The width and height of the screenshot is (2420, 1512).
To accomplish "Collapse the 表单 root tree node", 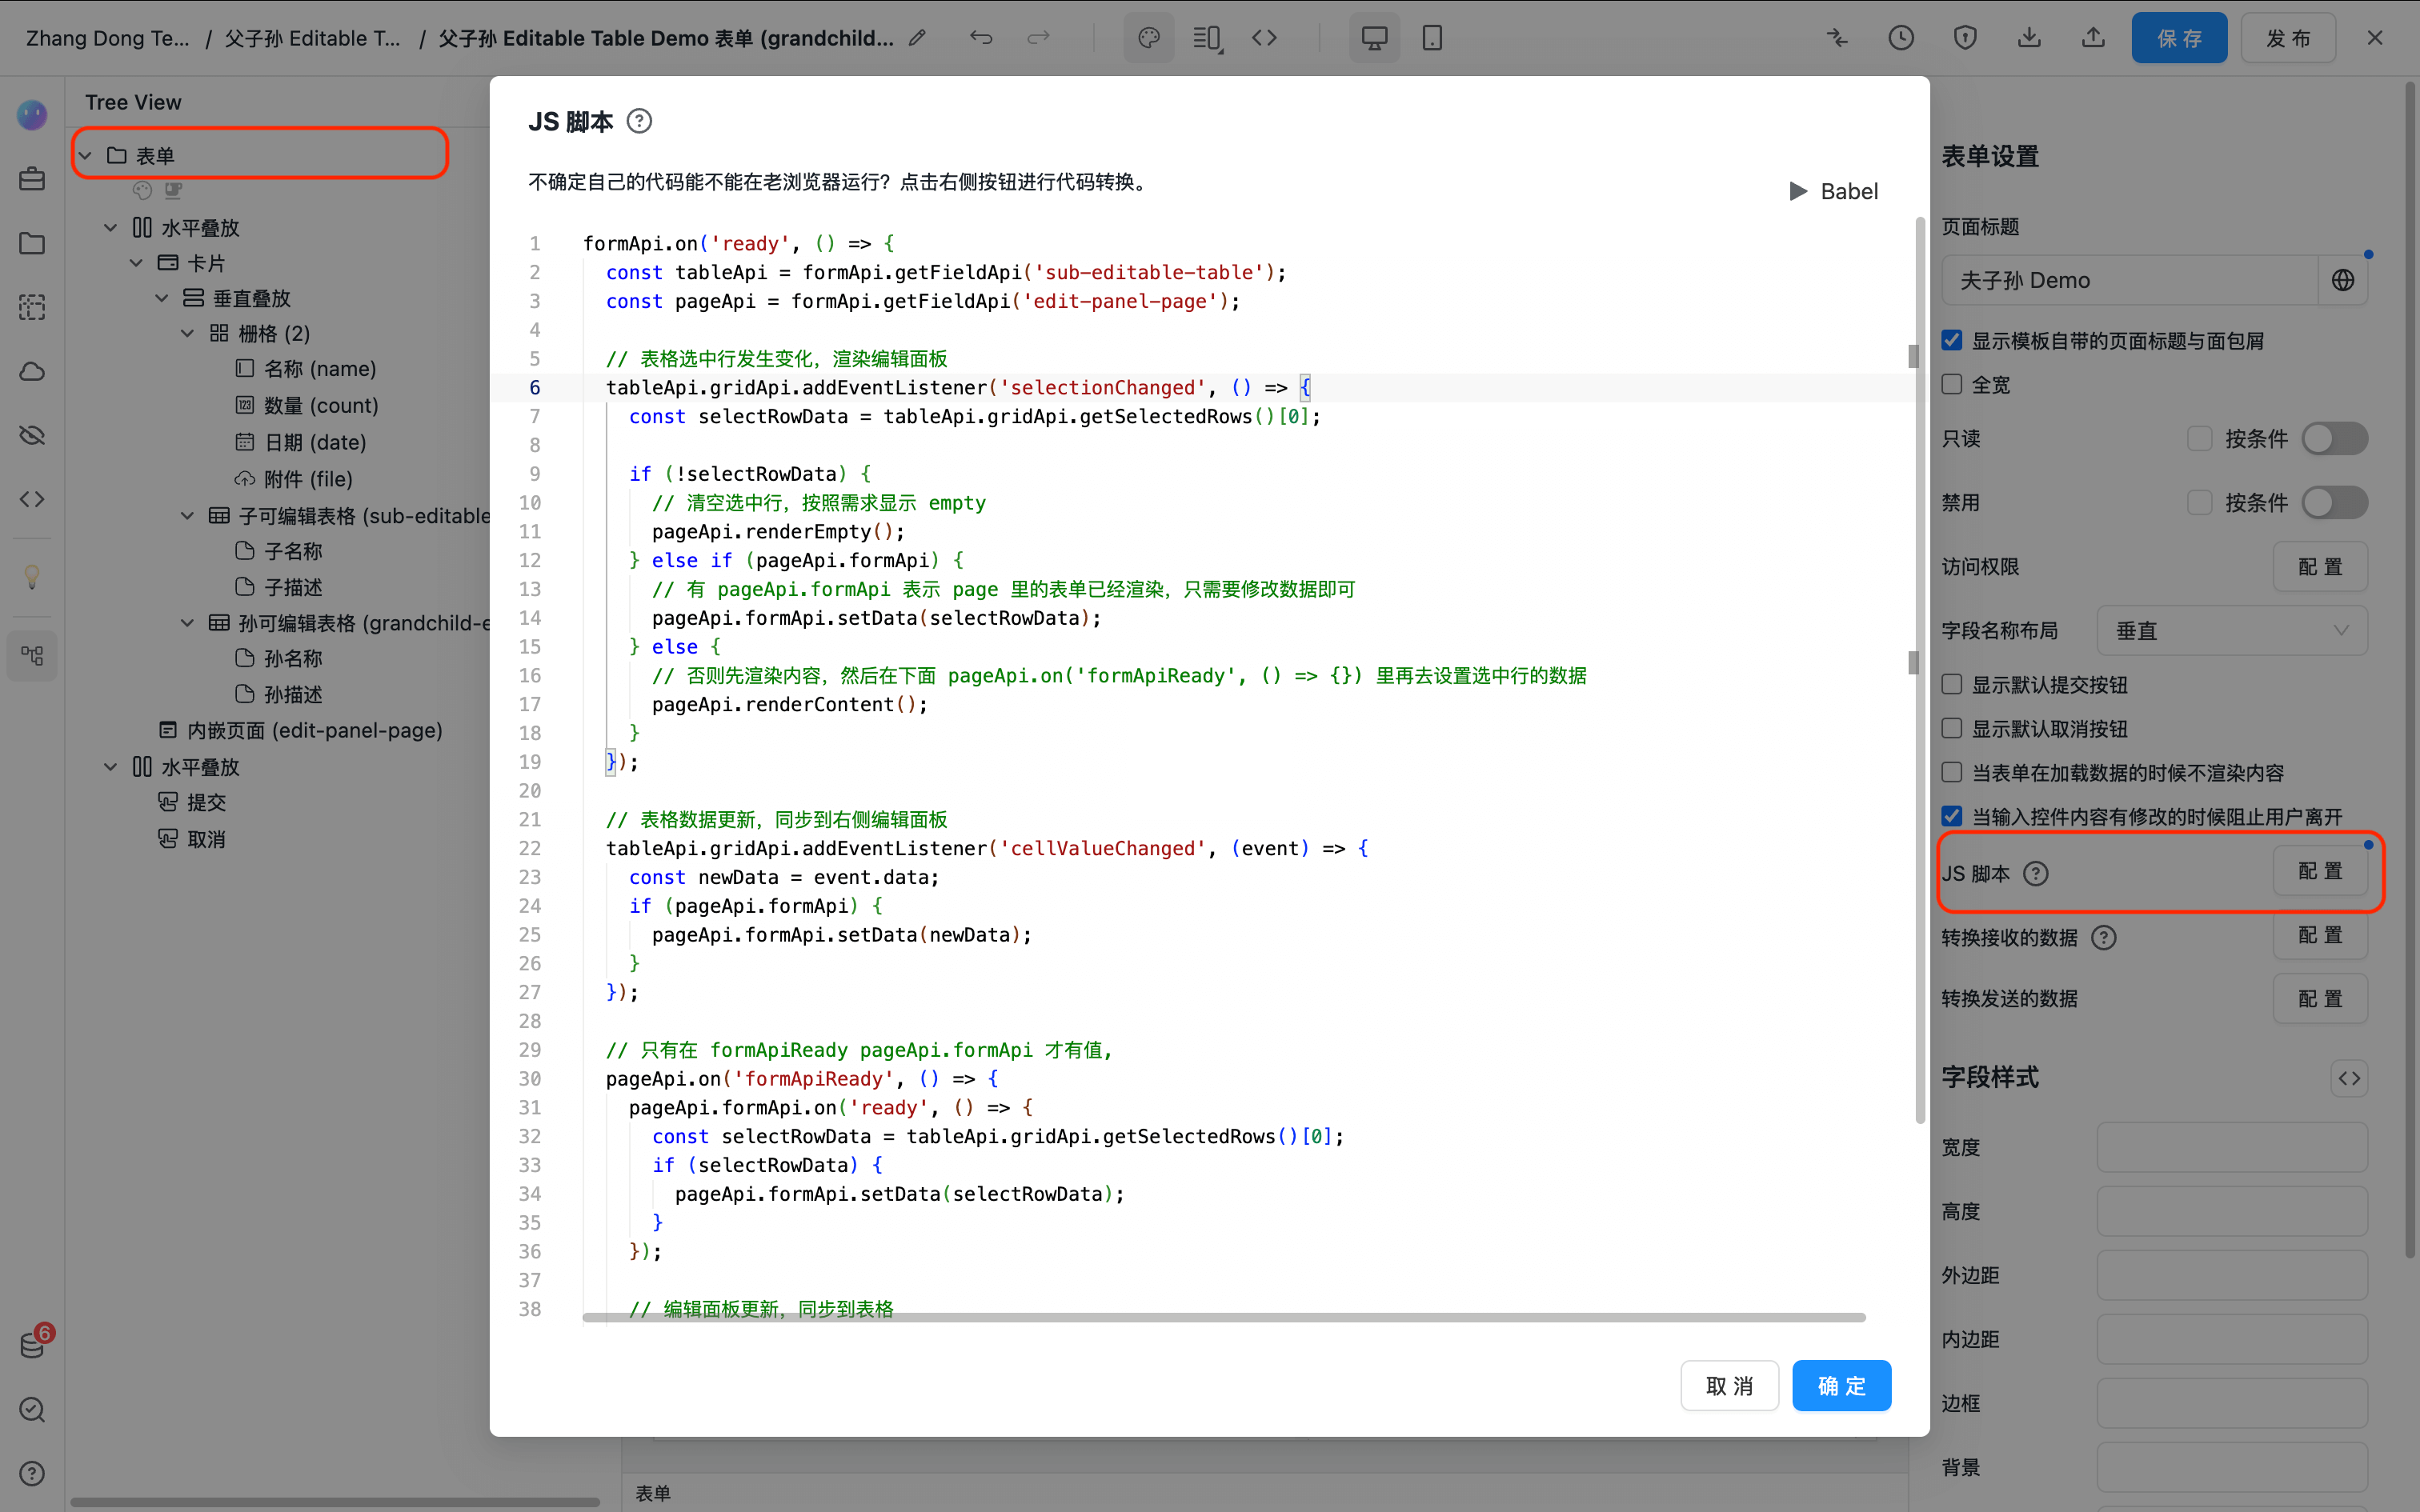I will pos(85,156).
